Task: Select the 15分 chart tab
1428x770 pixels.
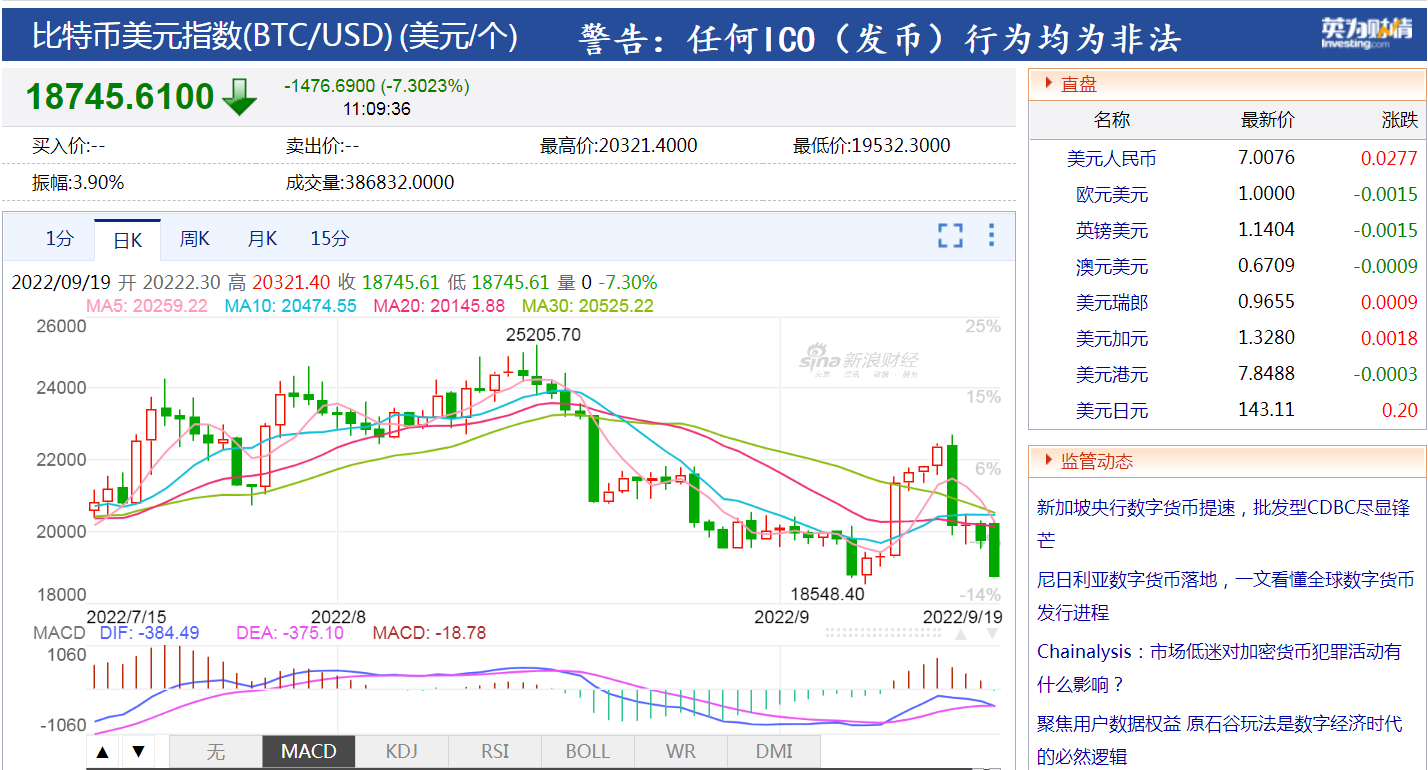Action: (x=330, y=239)
